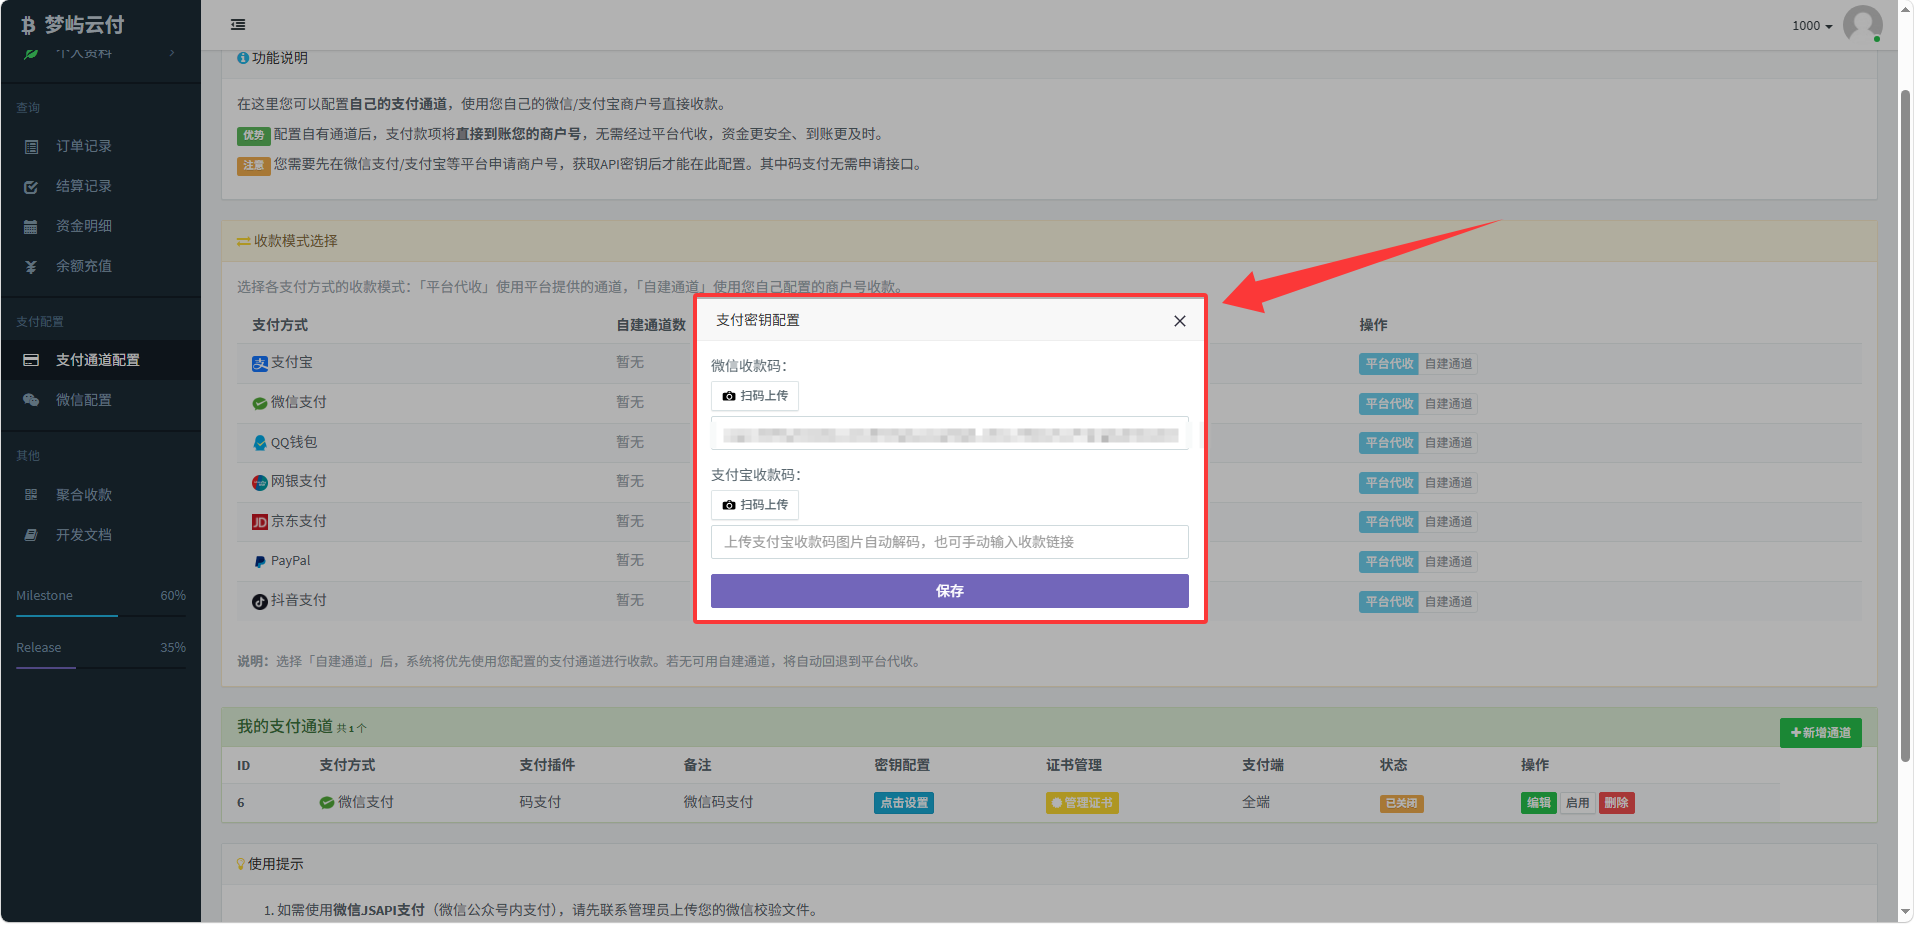This screenshot has height=925, width=1916.
Task: Click 删除 for channel 6
Action: tap(1616, 803)
